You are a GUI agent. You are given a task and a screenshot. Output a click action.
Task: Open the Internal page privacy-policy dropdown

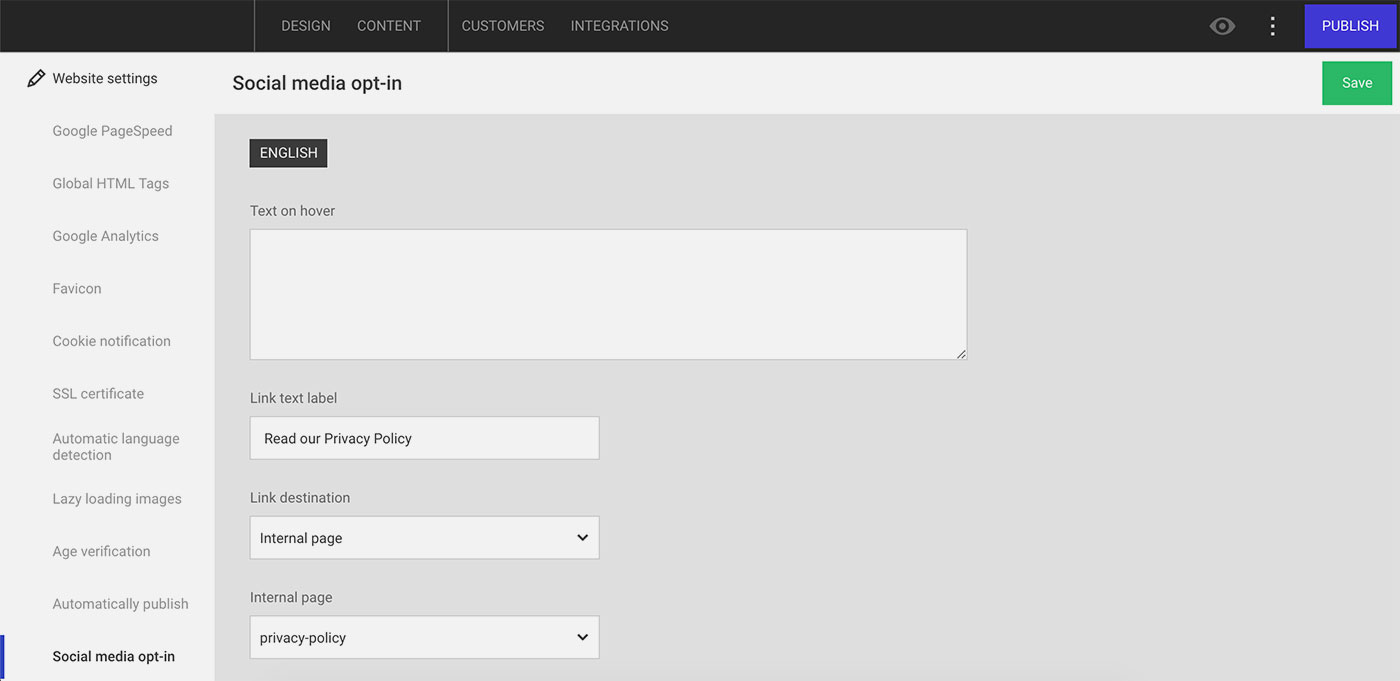(424, 638)
